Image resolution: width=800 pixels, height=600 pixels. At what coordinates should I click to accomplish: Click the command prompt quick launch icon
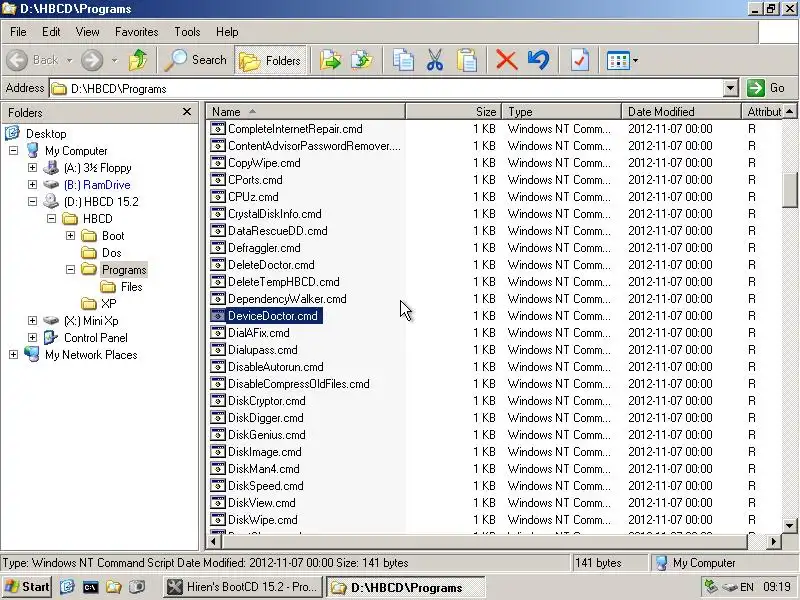(x=90, y=587)
